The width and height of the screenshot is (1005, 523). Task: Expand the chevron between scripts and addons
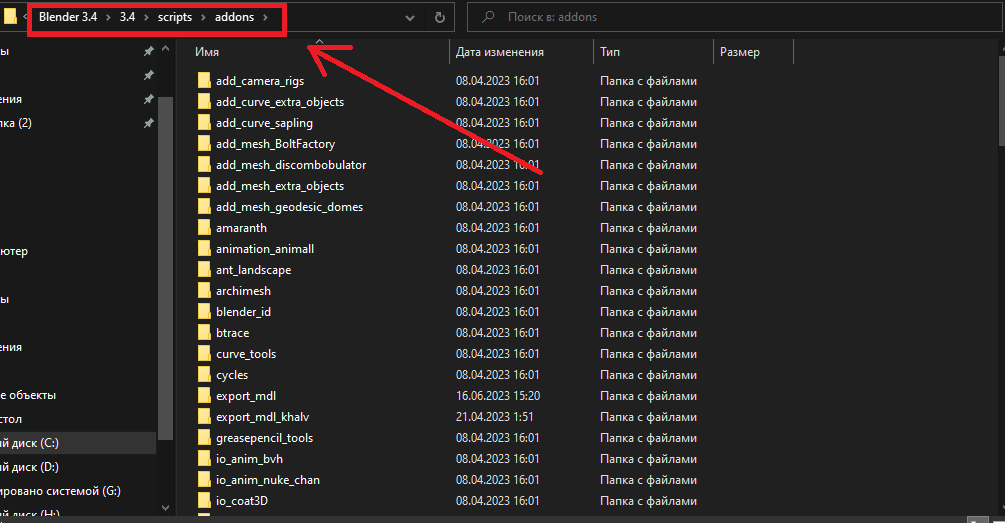coord(203,17)
